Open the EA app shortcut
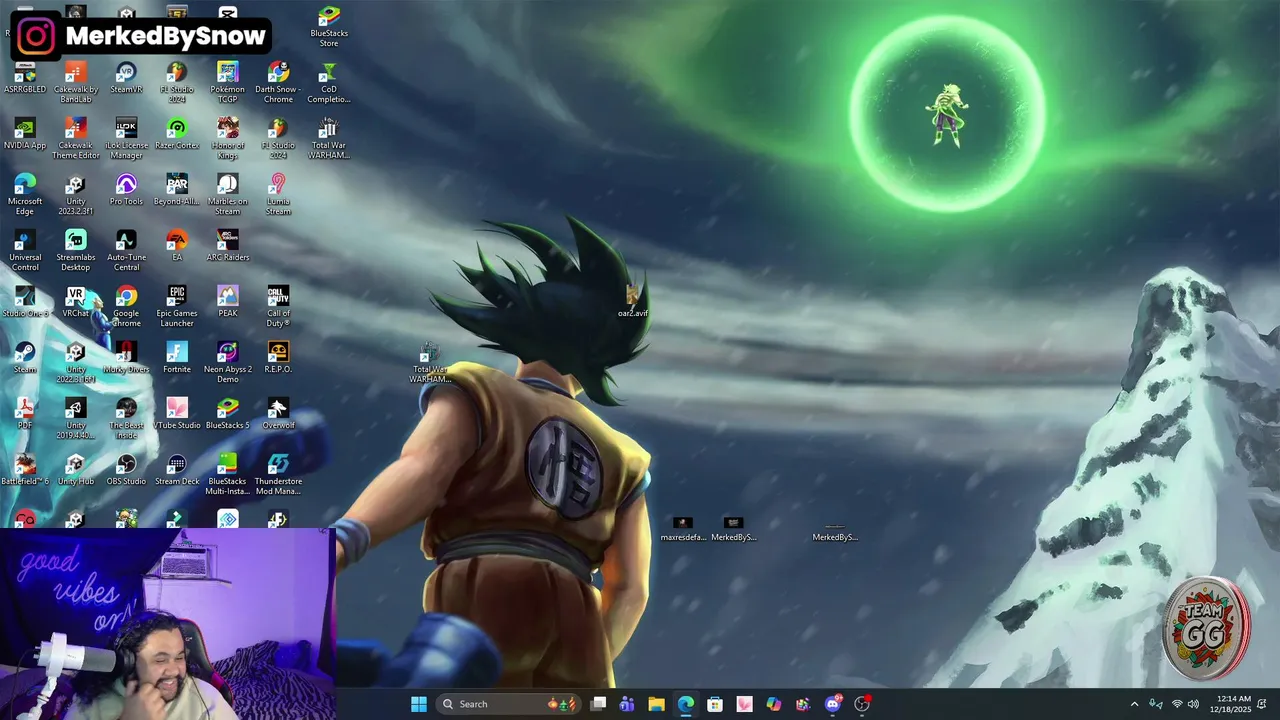This screenshot has height=720, width=1280. pyautogui.click(x=177, y=247)
